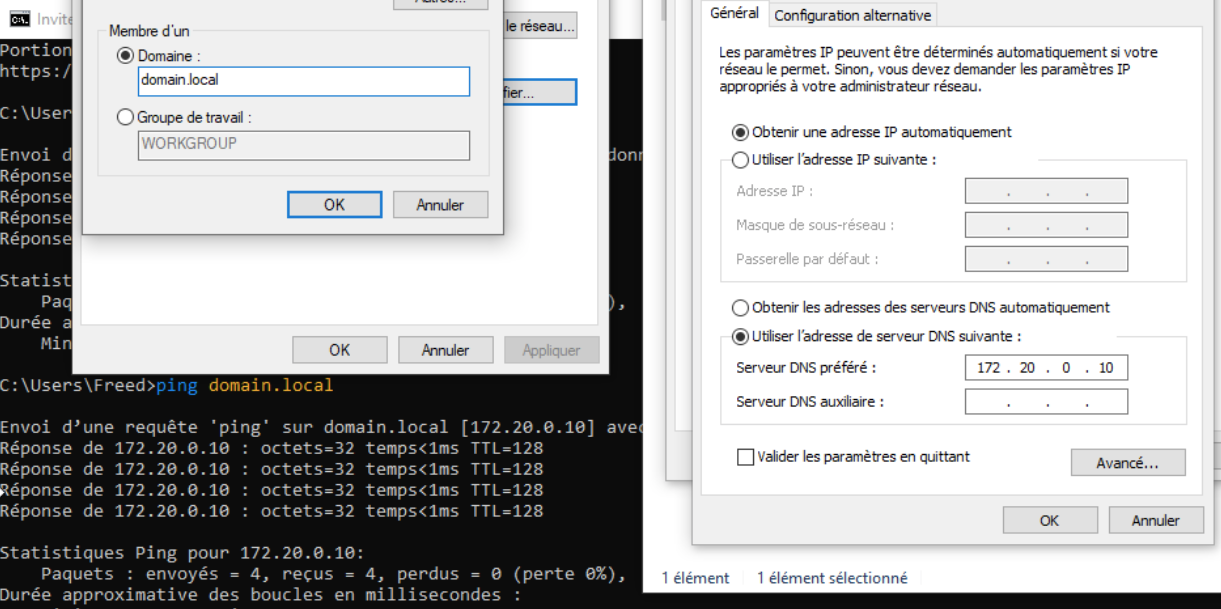Switch to the Général tab
The height and width of the screenshot is (609, 1221).
click(x=734, y=14)
